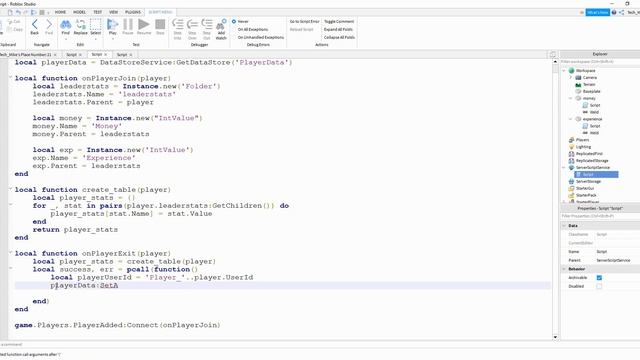640x360 pixels.
Task: Click the Step Out debugger icon
Action: (207, 24)
